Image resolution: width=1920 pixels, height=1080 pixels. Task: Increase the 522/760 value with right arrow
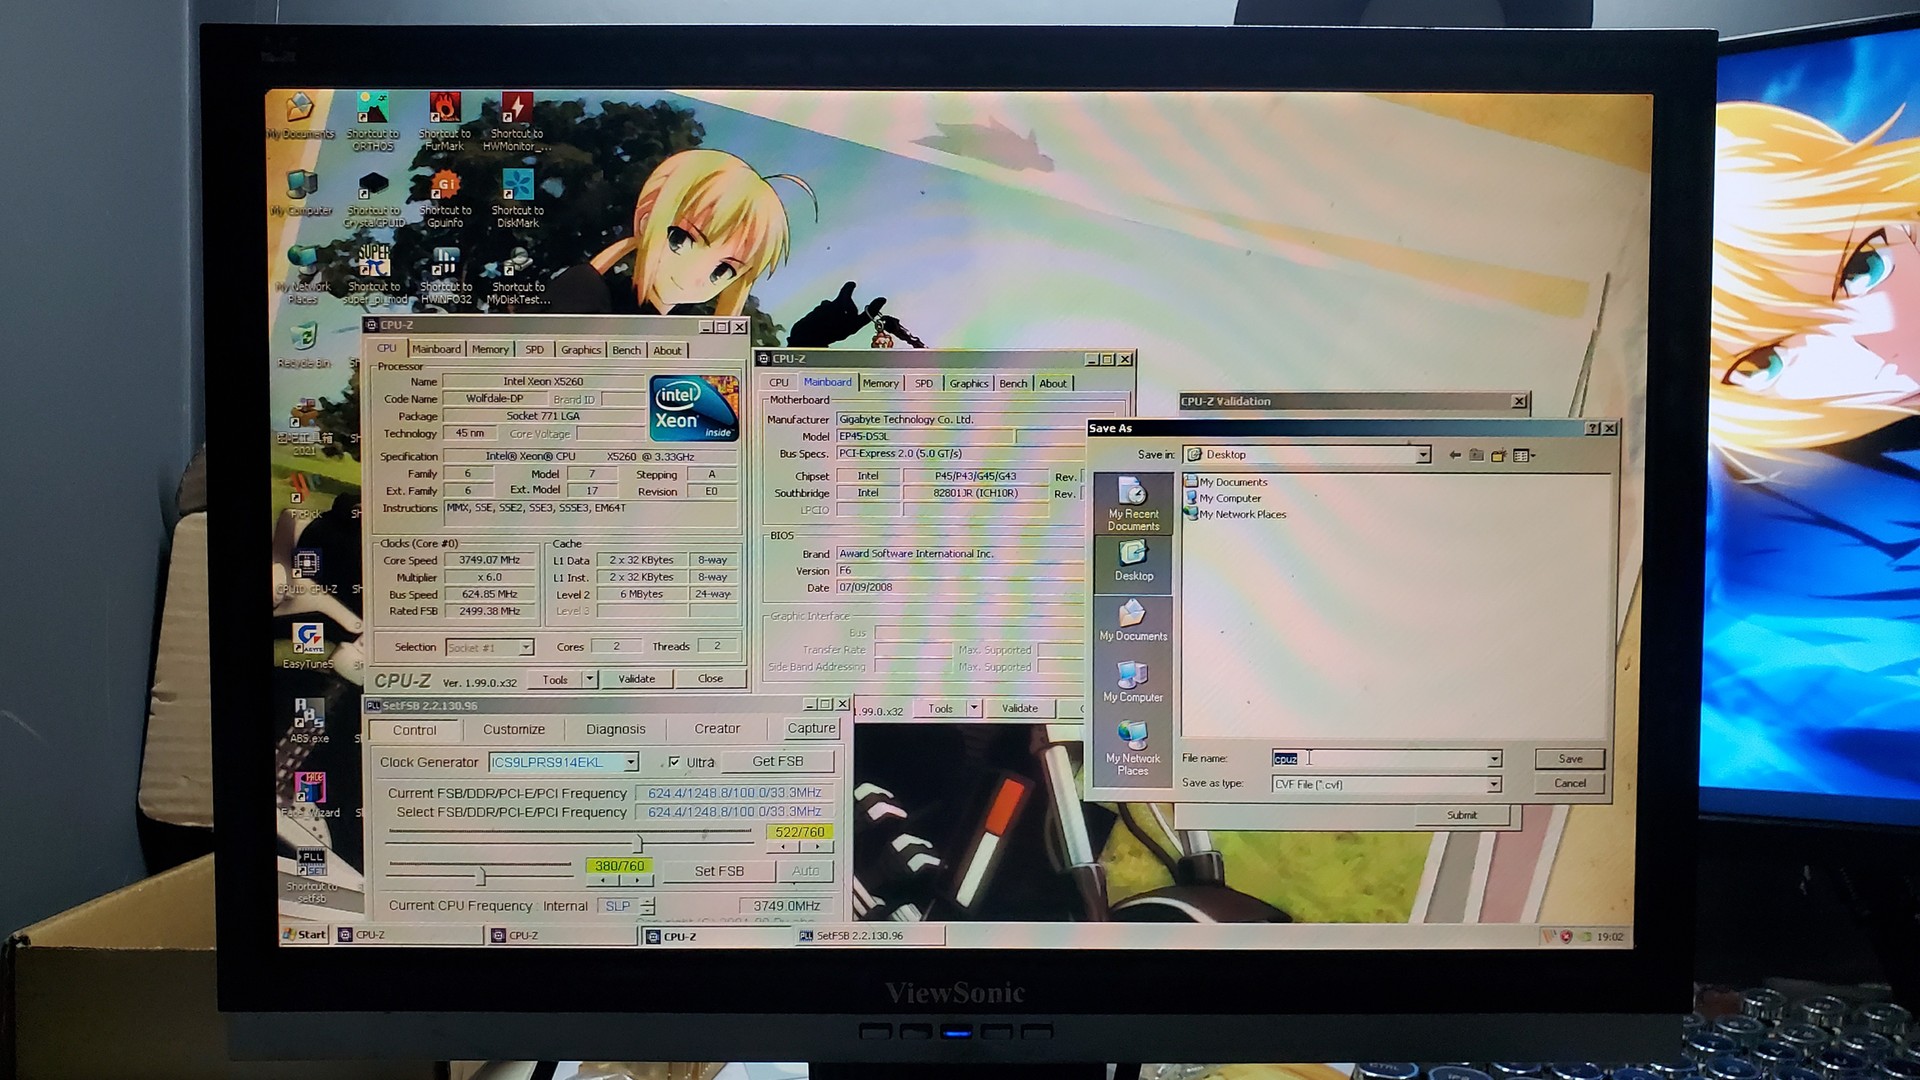click(818, 847)
